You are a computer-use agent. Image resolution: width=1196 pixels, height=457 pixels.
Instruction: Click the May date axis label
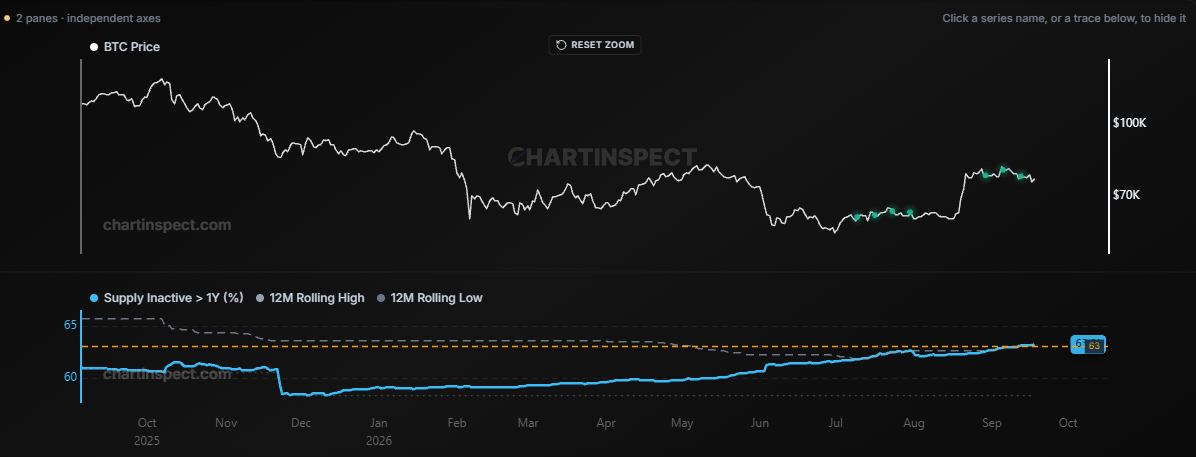(x=682, y=423)
